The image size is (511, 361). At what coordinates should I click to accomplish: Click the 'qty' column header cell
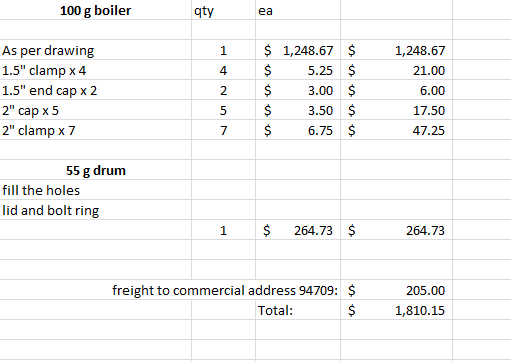223,10
